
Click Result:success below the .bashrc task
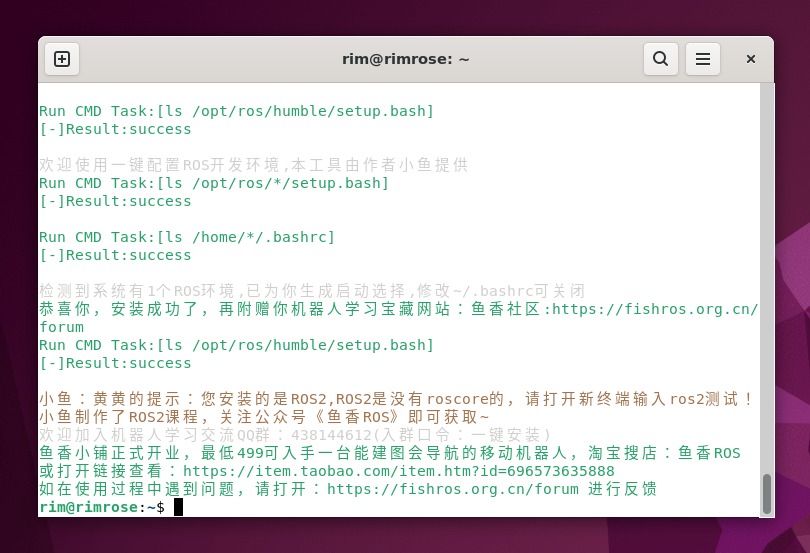[115, 255]
